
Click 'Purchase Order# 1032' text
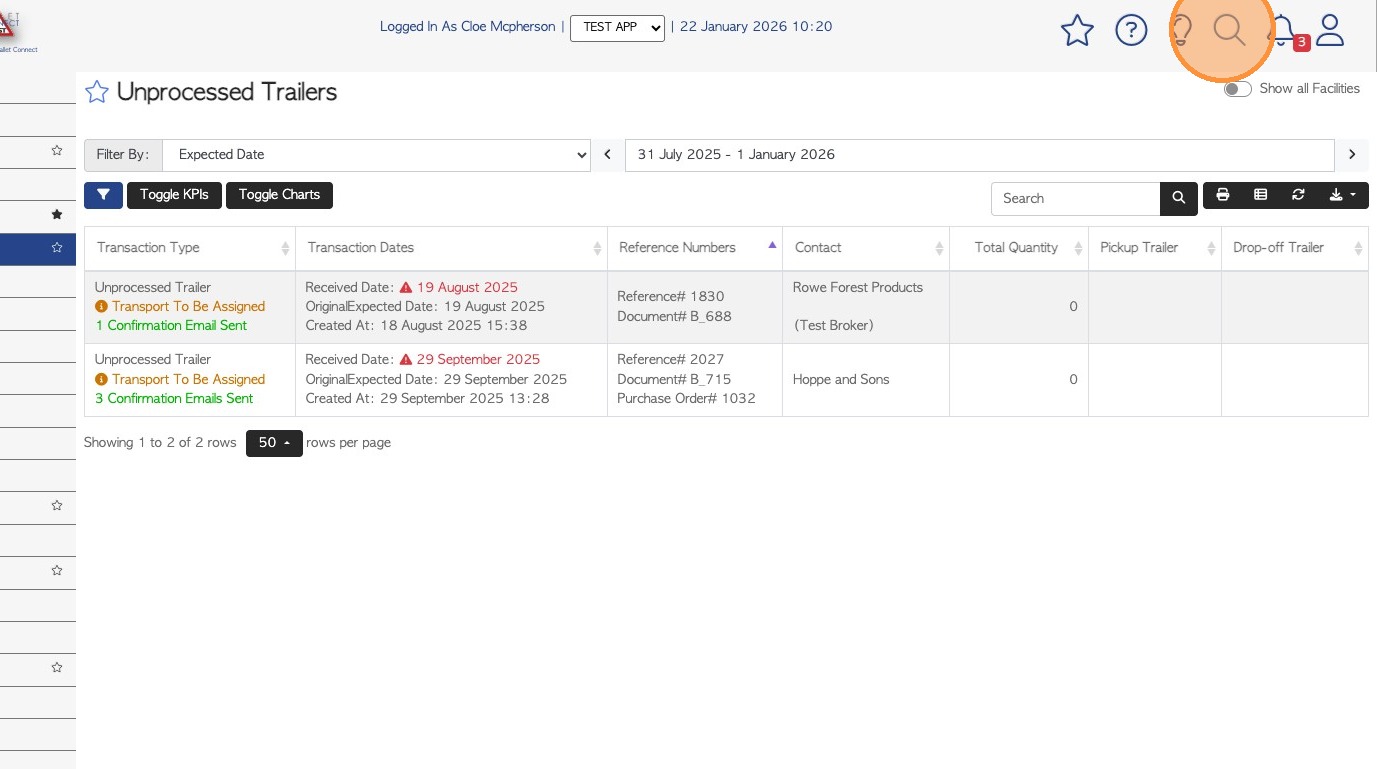coord(686,399)
